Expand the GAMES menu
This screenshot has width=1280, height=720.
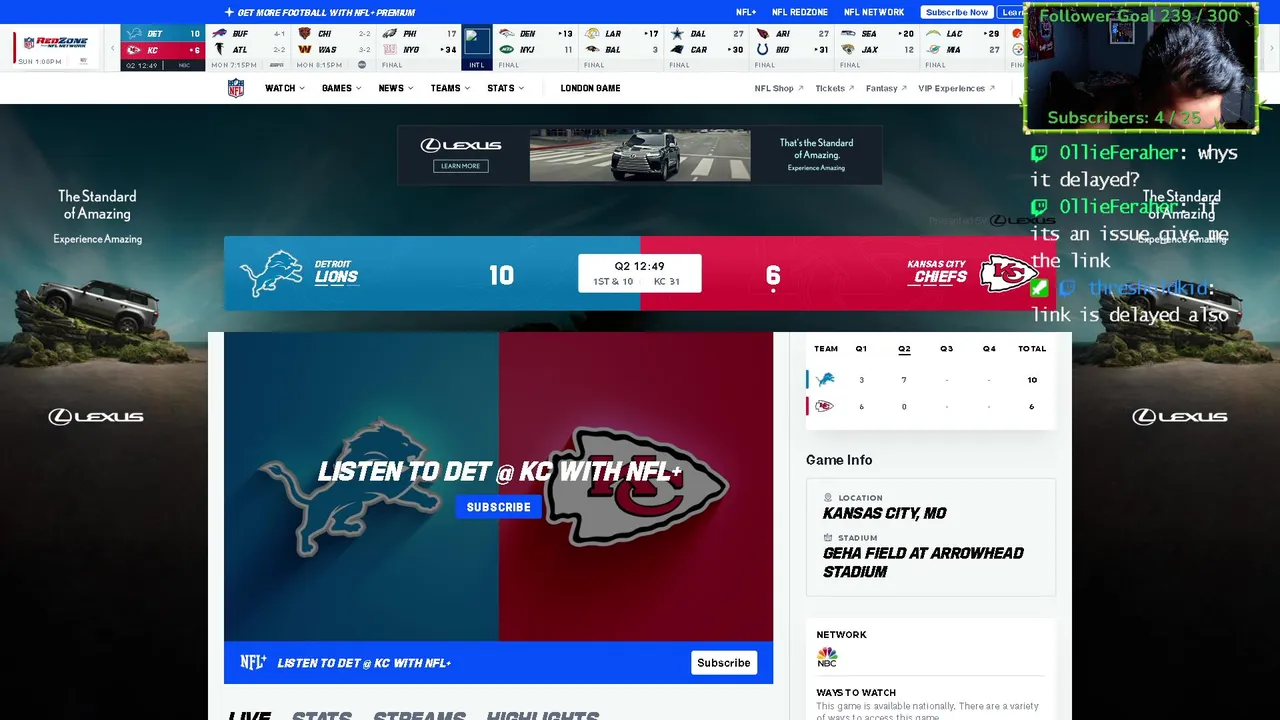342,88
